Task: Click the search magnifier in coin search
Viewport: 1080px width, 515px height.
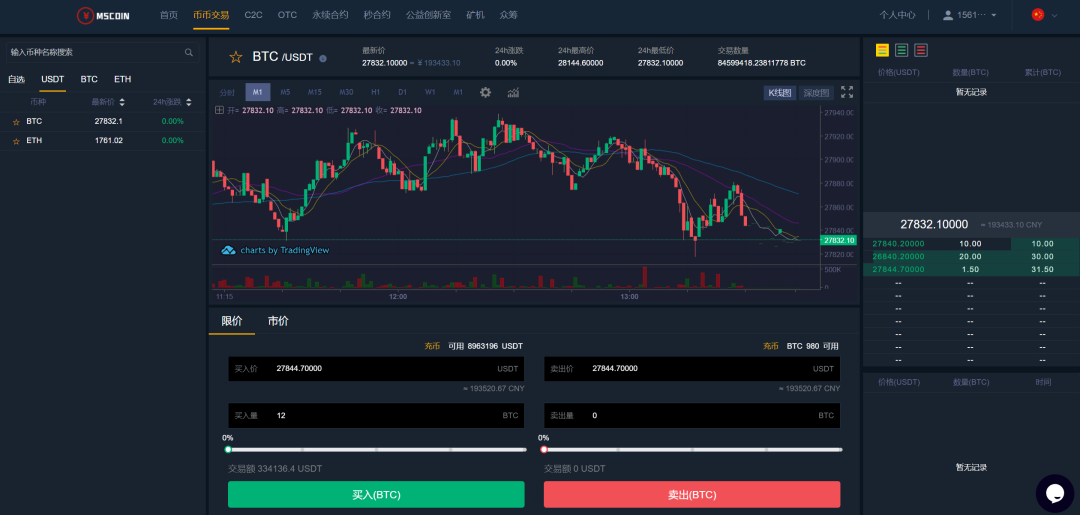Action: 189,52
